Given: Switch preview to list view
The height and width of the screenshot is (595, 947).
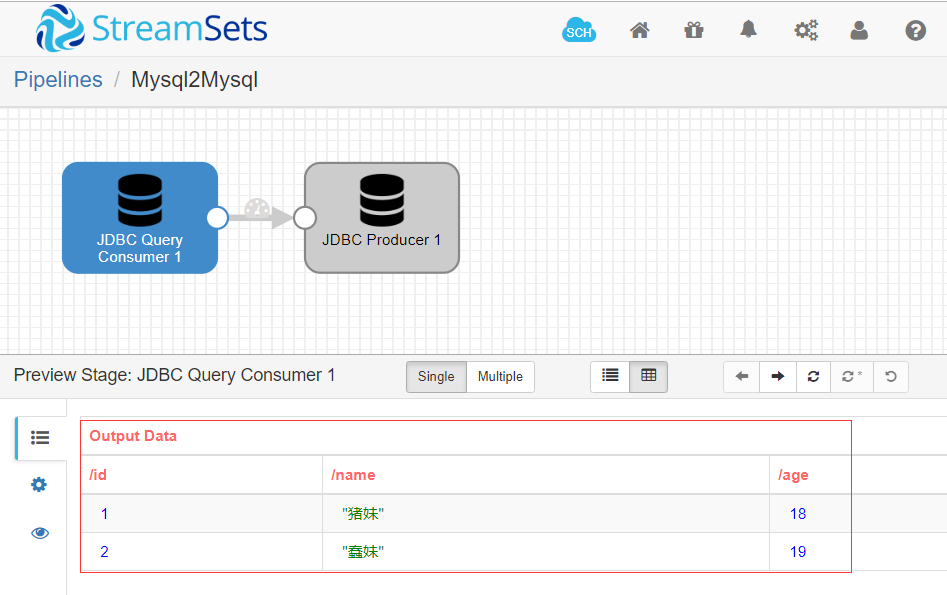Looking at the screenshot, I should [x=610, y=376].
